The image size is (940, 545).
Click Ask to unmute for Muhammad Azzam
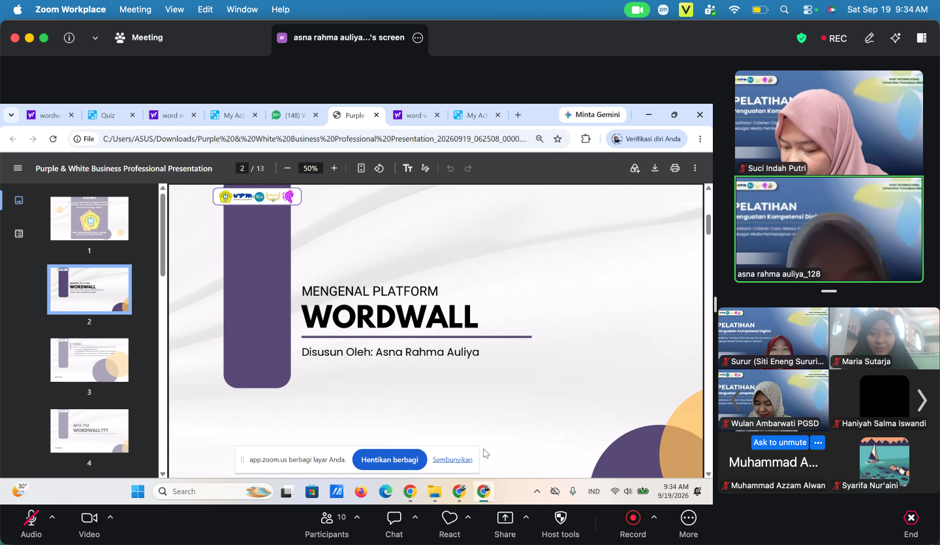click(x=780, y=442)
